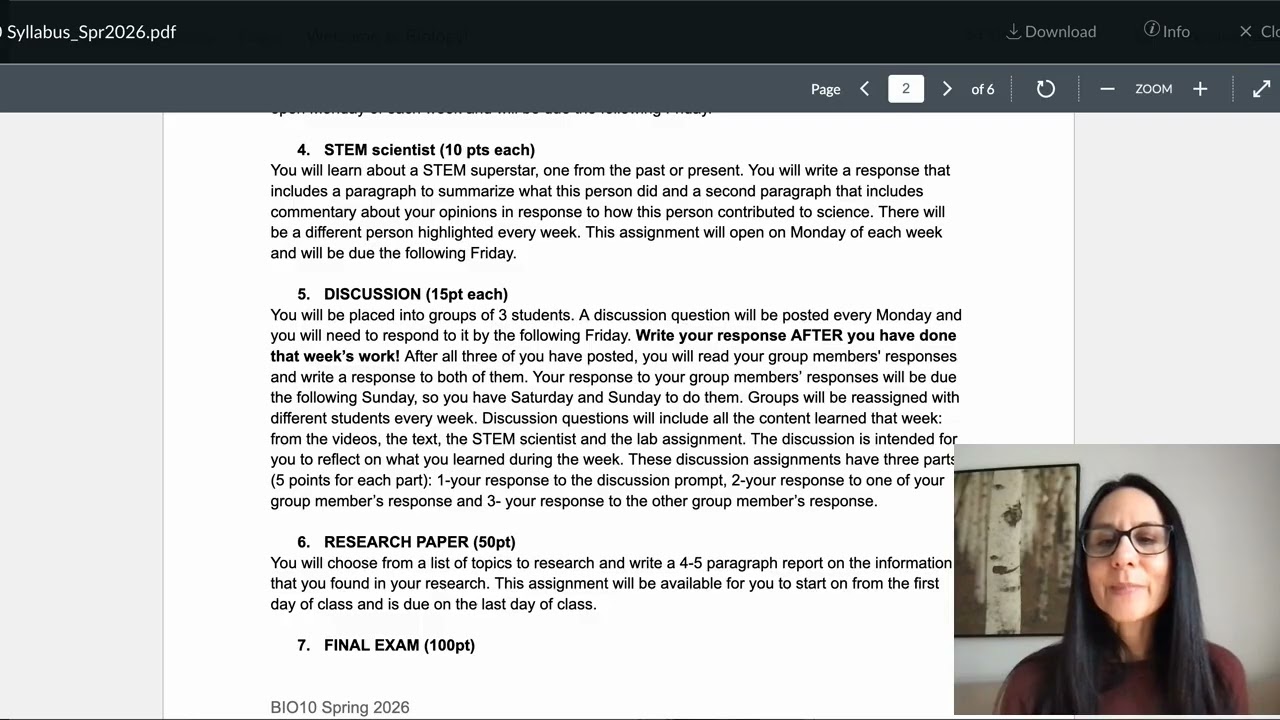Click the 'FINAL EXAM (100pt)' heading
1280x720 pixels.
399,645
